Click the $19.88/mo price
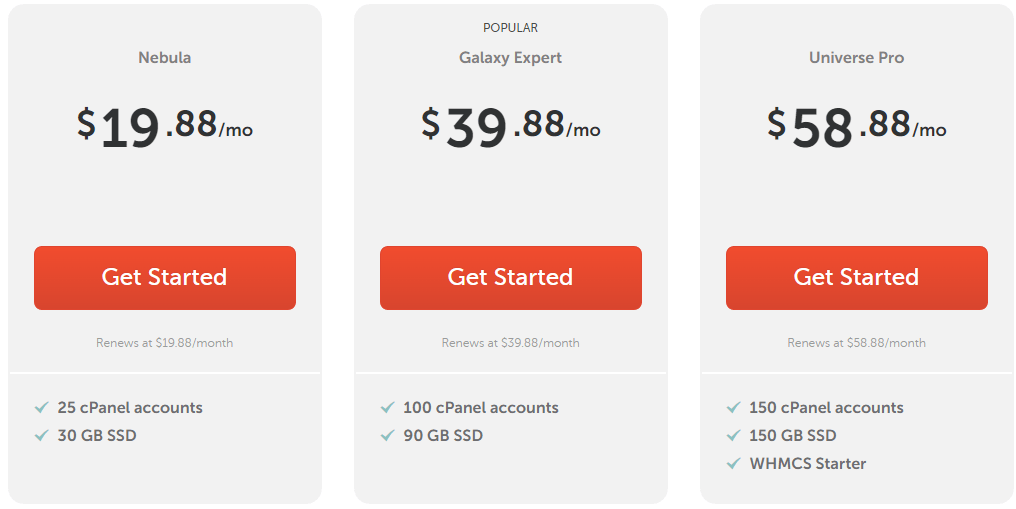The image size is (1016, 509). point(165,127)
